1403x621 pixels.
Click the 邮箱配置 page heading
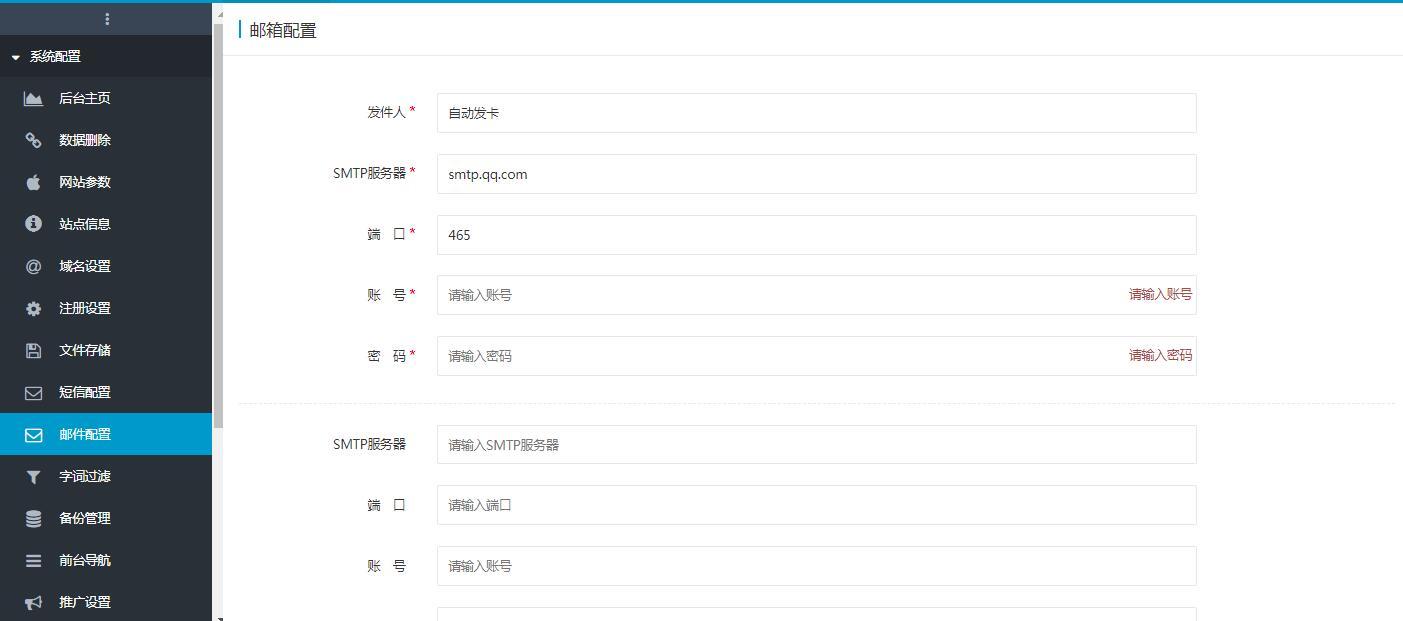283,31
